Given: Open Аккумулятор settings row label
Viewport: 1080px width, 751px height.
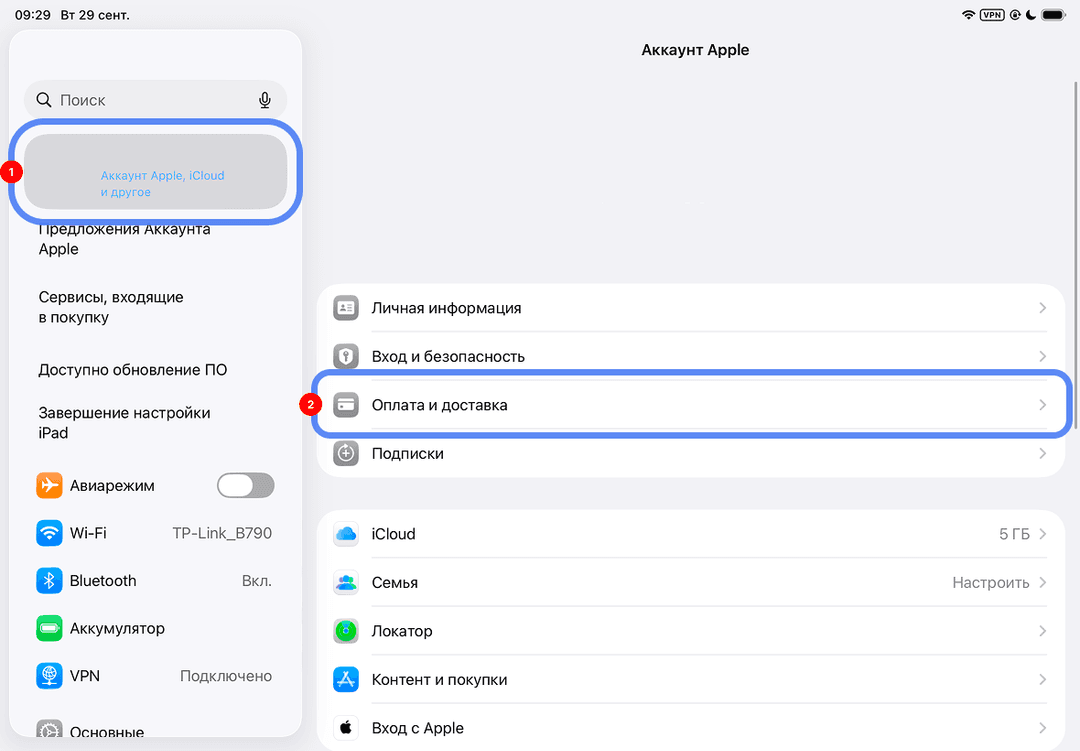Looking at the screenshot, I should click(117, 628).
